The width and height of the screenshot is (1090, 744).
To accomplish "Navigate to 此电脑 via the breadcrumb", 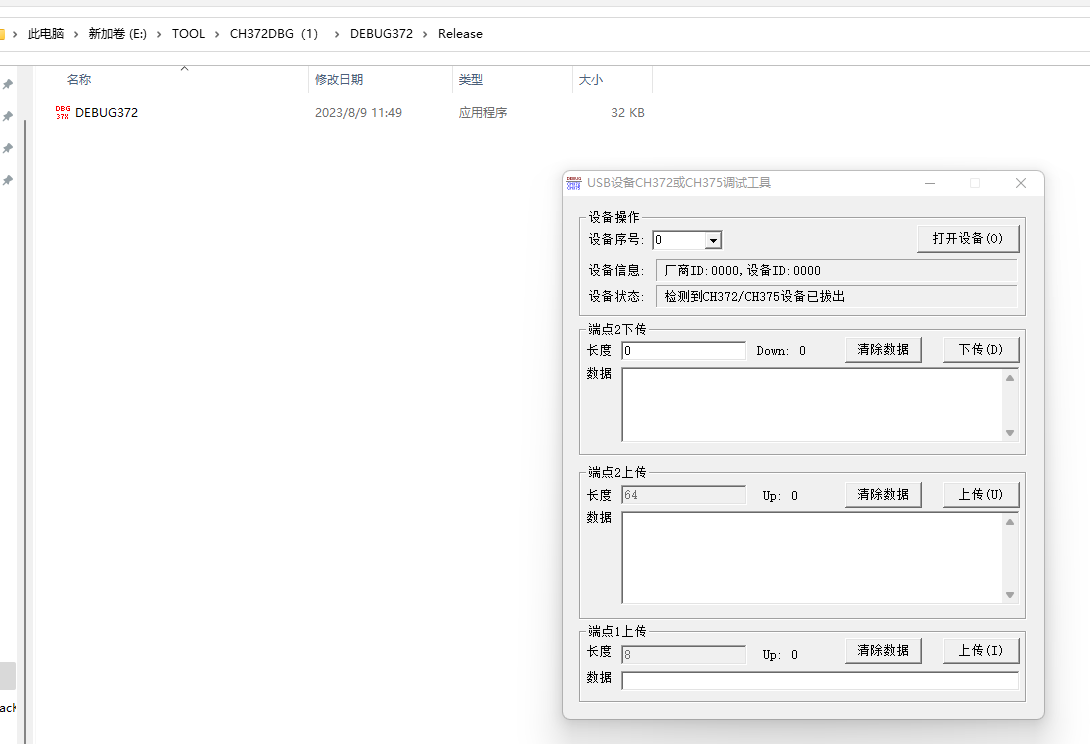I will pyautogui.click(x=45, y=33).
